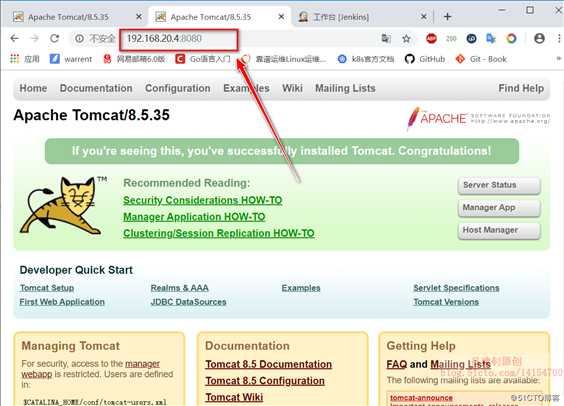Click the Tomcat cat mascot image
The width and height of the screenshot is (564, 406).
[63, 205]
